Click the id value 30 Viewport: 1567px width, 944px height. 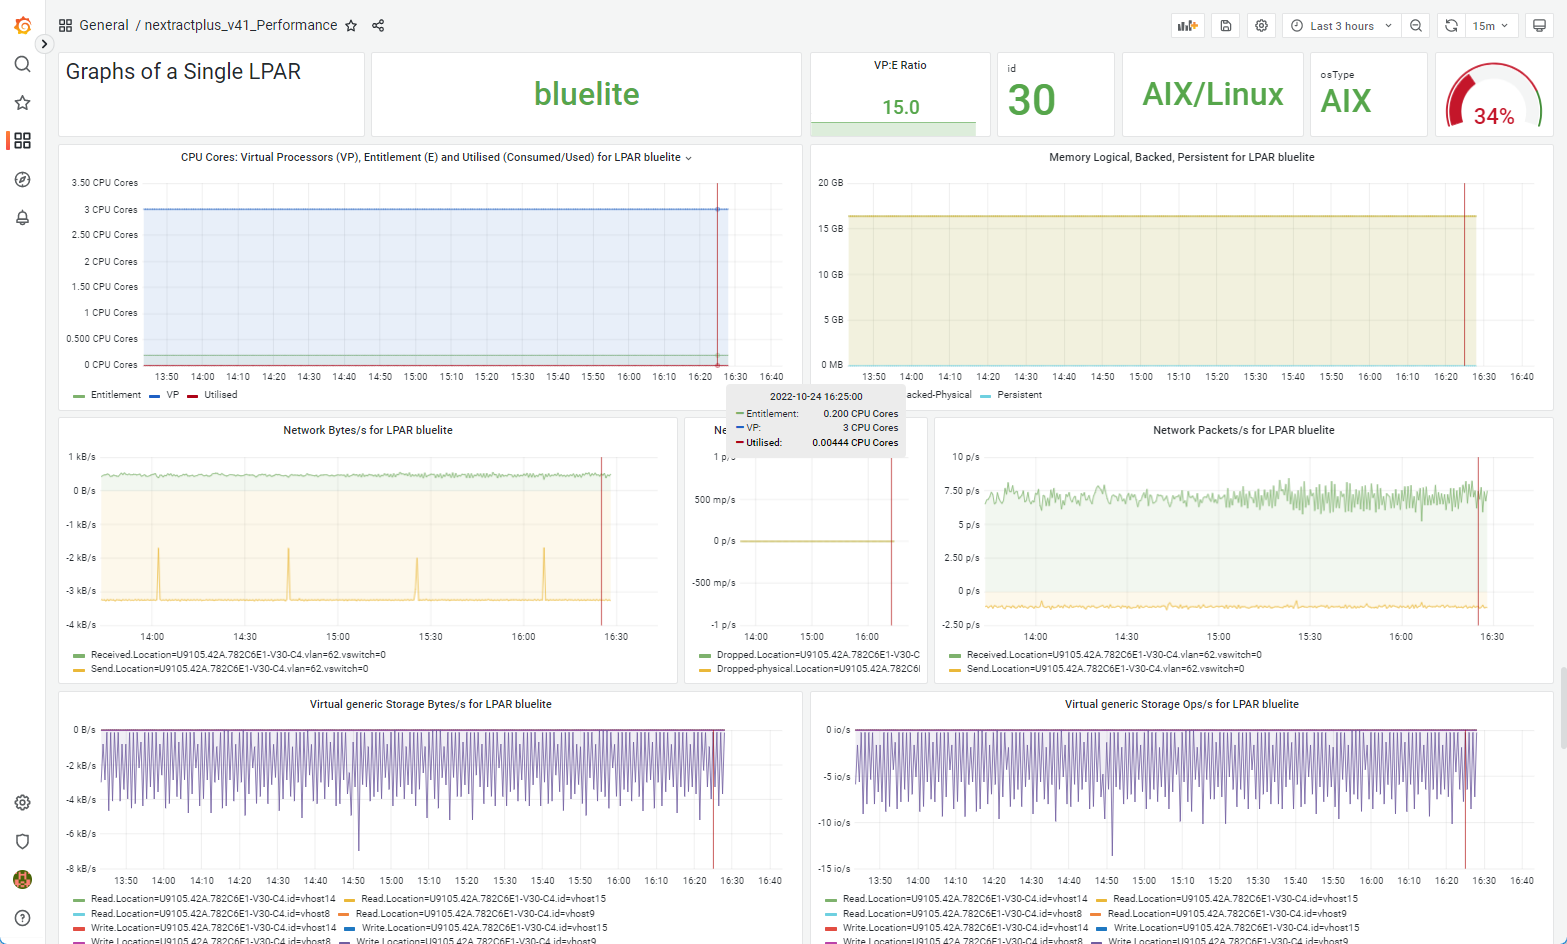pyautogui.click(x=1032, y=100)
